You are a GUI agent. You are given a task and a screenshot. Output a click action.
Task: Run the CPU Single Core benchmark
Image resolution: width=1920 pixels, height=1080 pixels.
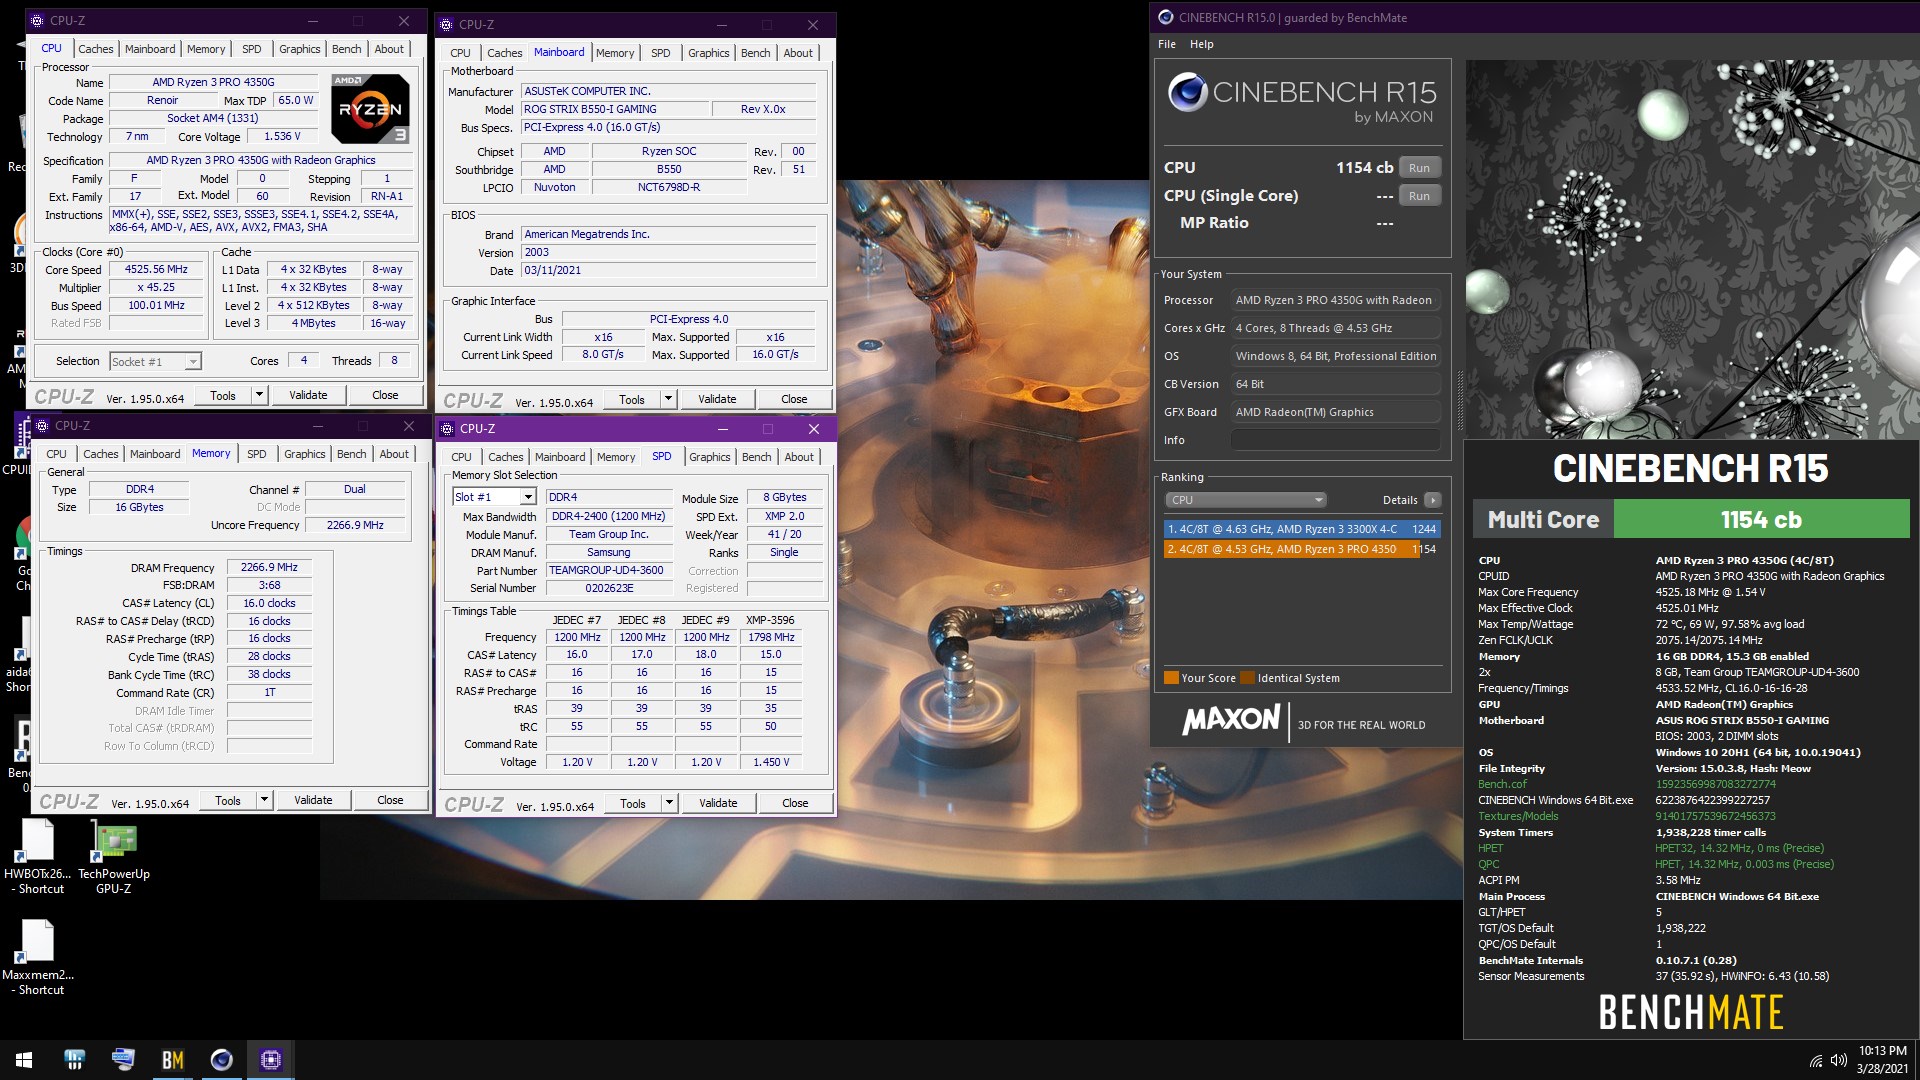click(1419, 196)
